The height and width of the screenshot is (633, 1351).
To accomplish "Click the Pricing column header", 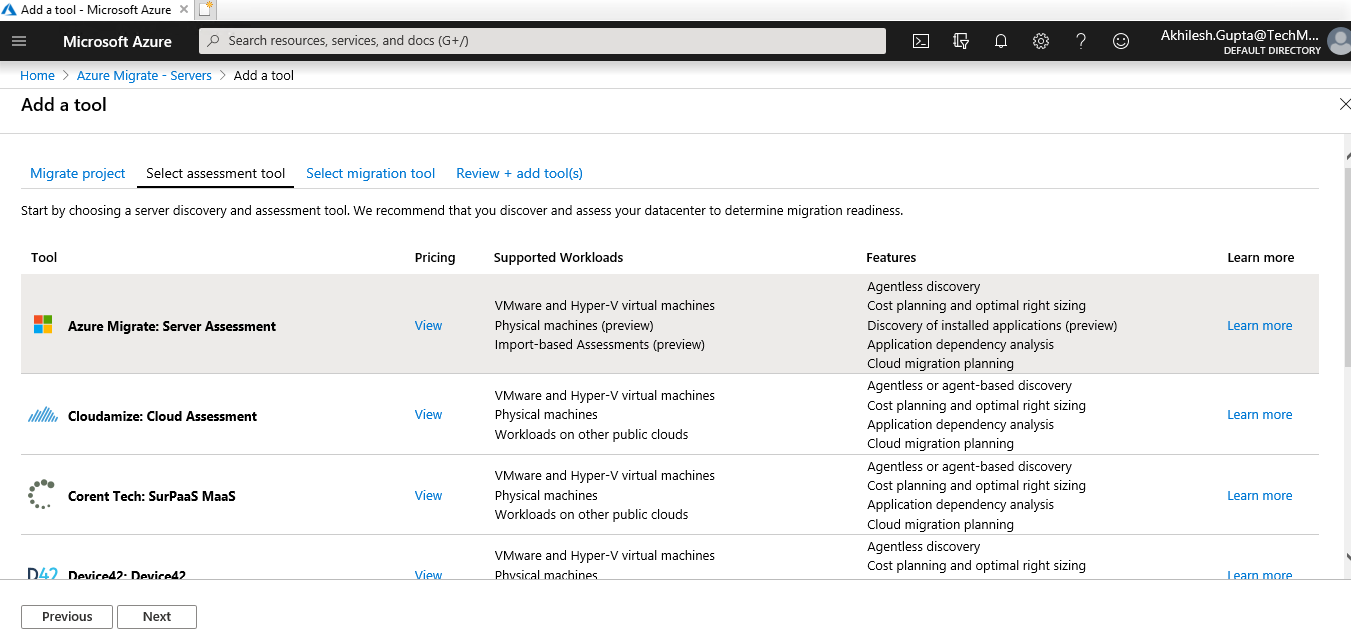I will [x=435, y=257].
